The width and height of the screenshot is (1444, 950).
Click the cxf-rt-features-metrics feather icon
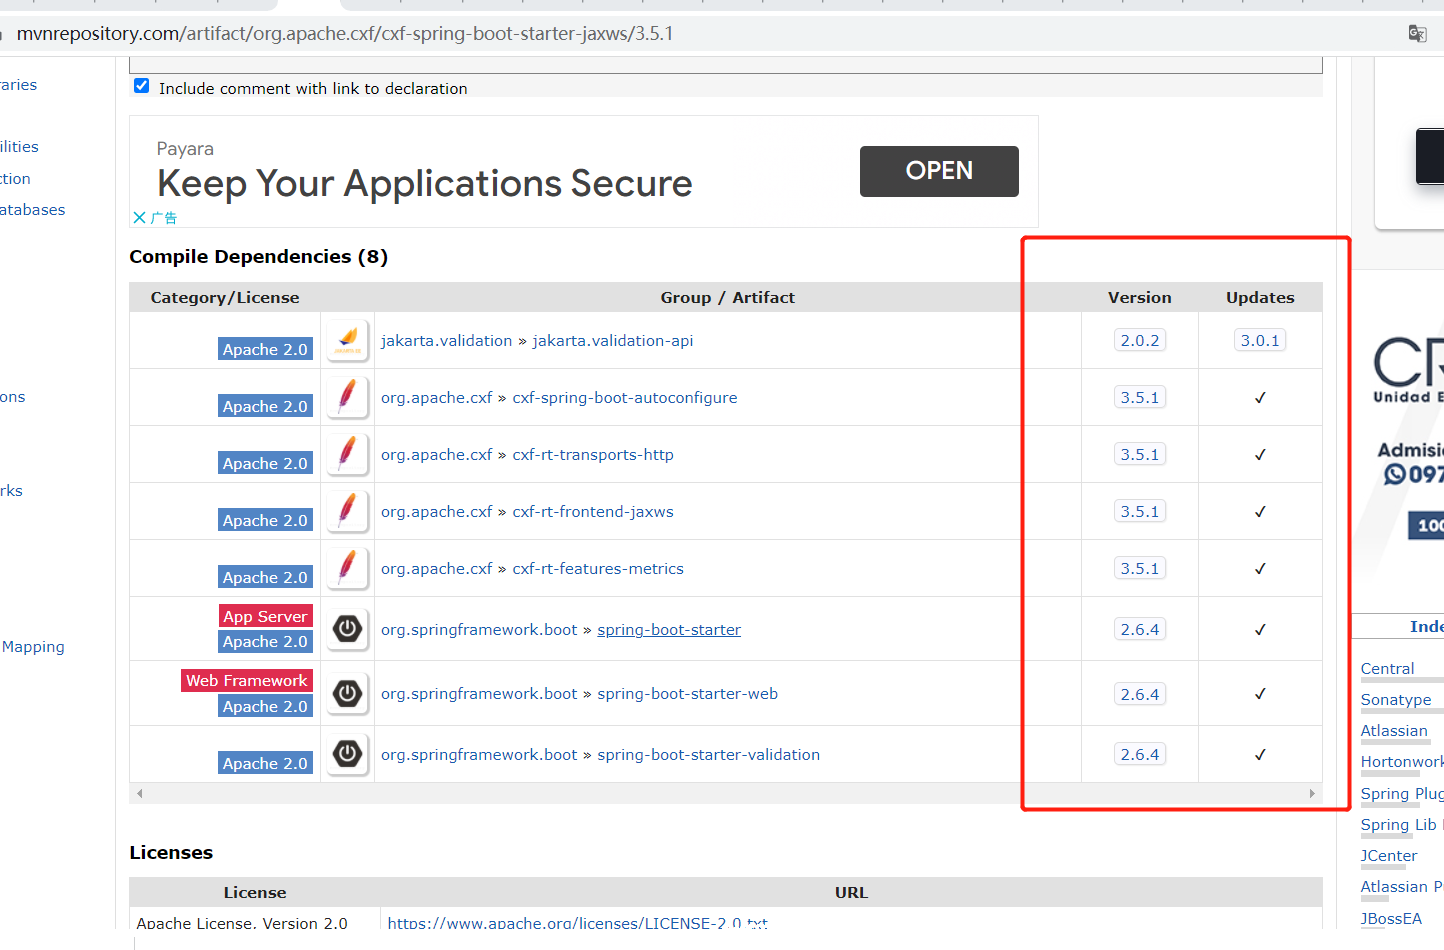pos(347,568)
